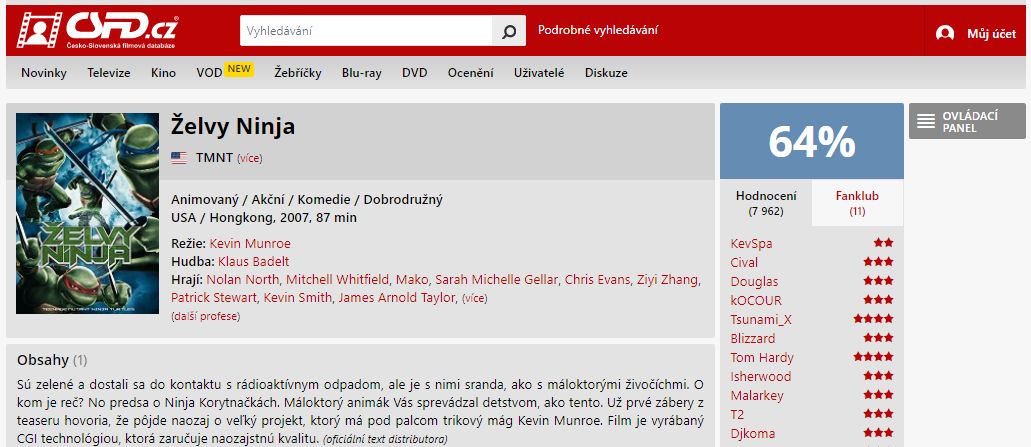Click KevSpa's two-star rating
This screenshot has width=1031, height=447.
pos(884,243)
